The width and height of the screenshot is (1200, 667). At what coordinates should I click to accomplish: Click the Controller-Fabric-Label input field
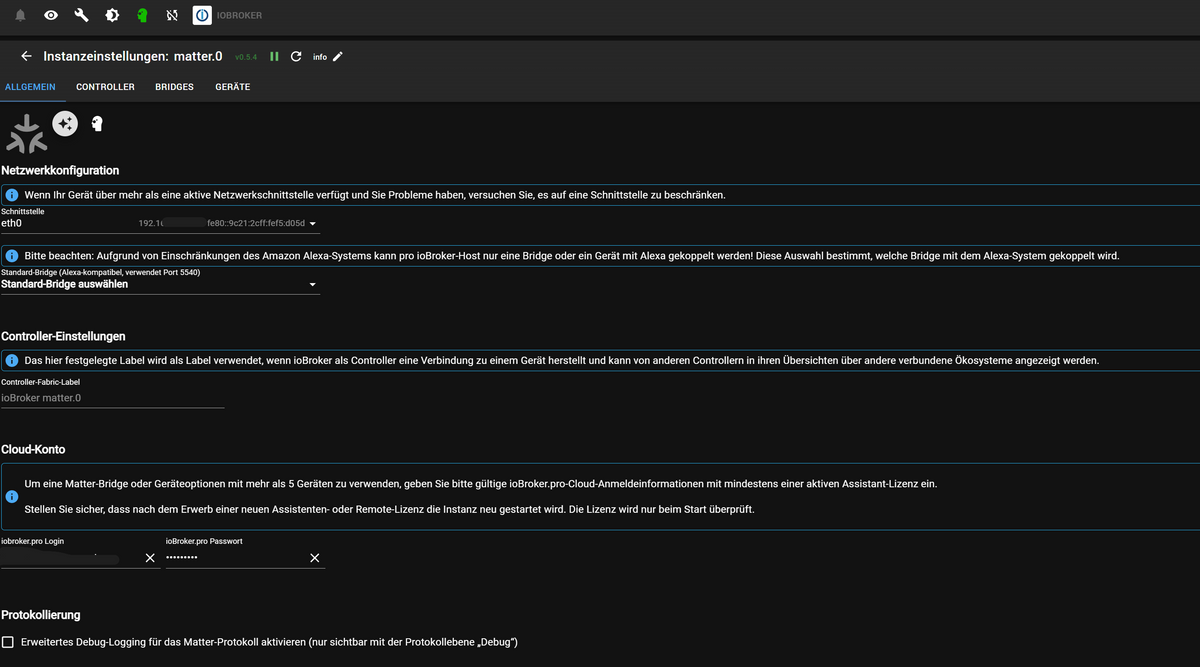112,398
